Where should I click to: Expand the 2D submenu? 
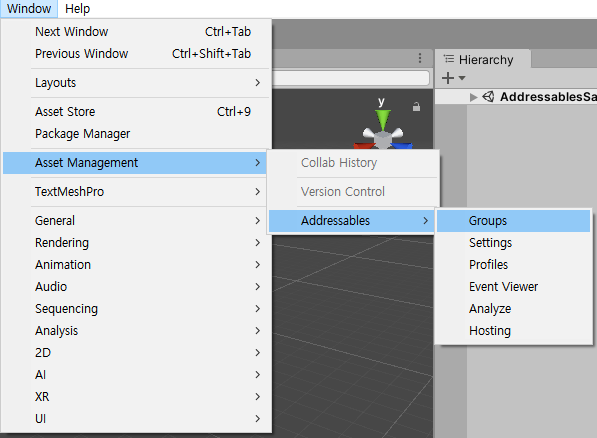pyautogui.click(x=136, y=353)
